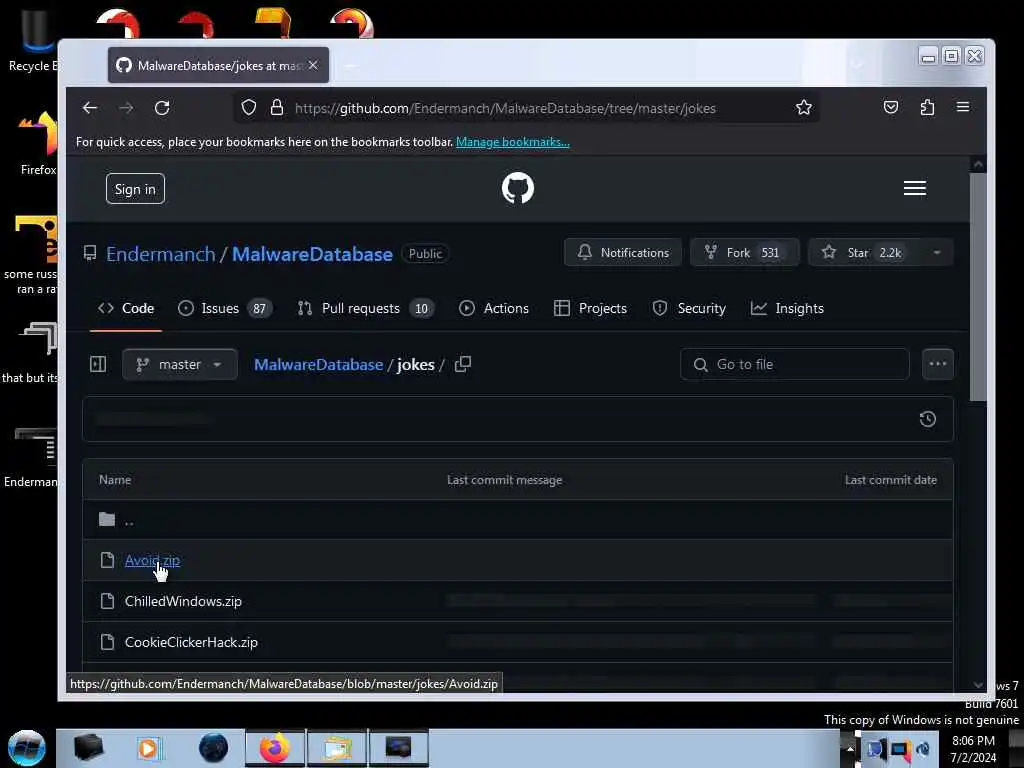The width and height of the screenshot is (1024, 768).
Task: Open the Endermanch owner profile link
Action: [161, 254]
